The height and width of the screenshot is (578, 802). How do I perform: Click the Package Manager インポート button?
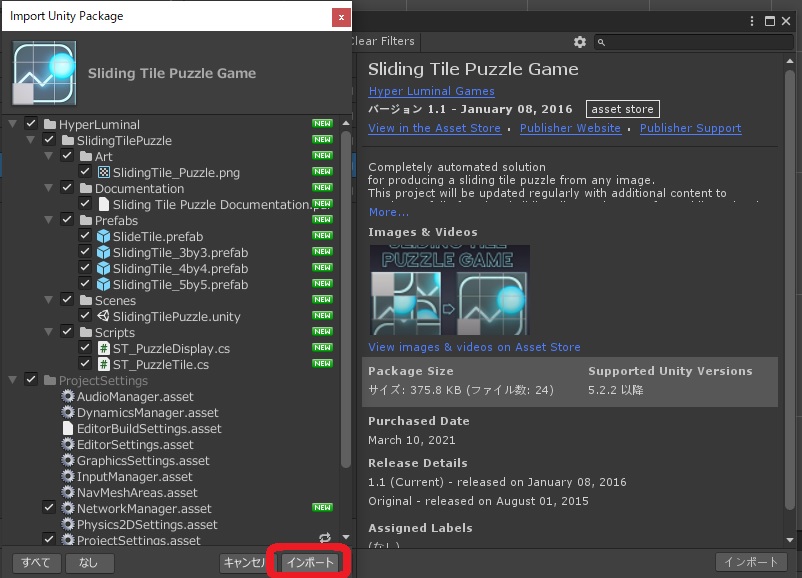[751, 562]
